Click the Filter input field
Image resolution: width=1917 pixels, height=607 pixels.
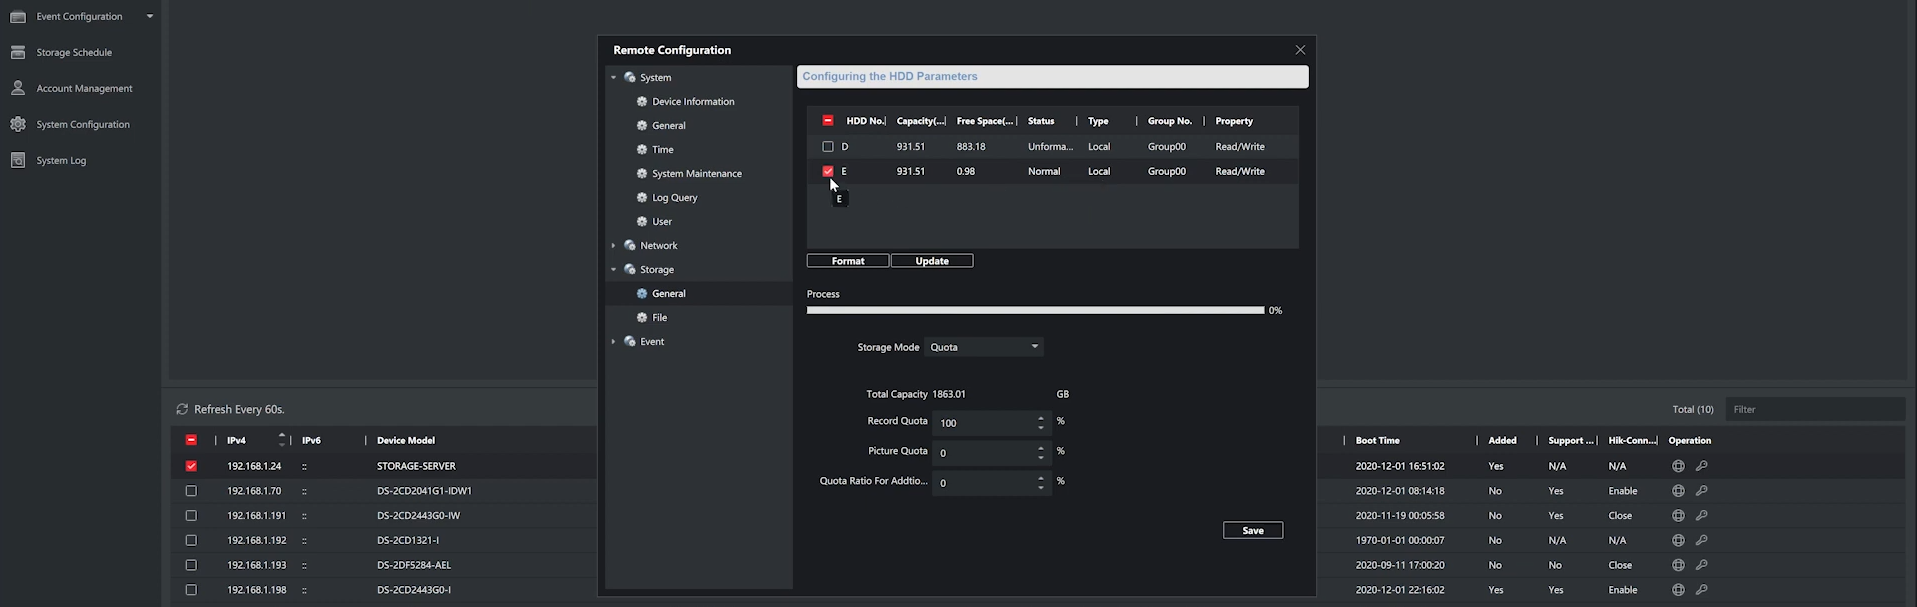pos(1814,409)
